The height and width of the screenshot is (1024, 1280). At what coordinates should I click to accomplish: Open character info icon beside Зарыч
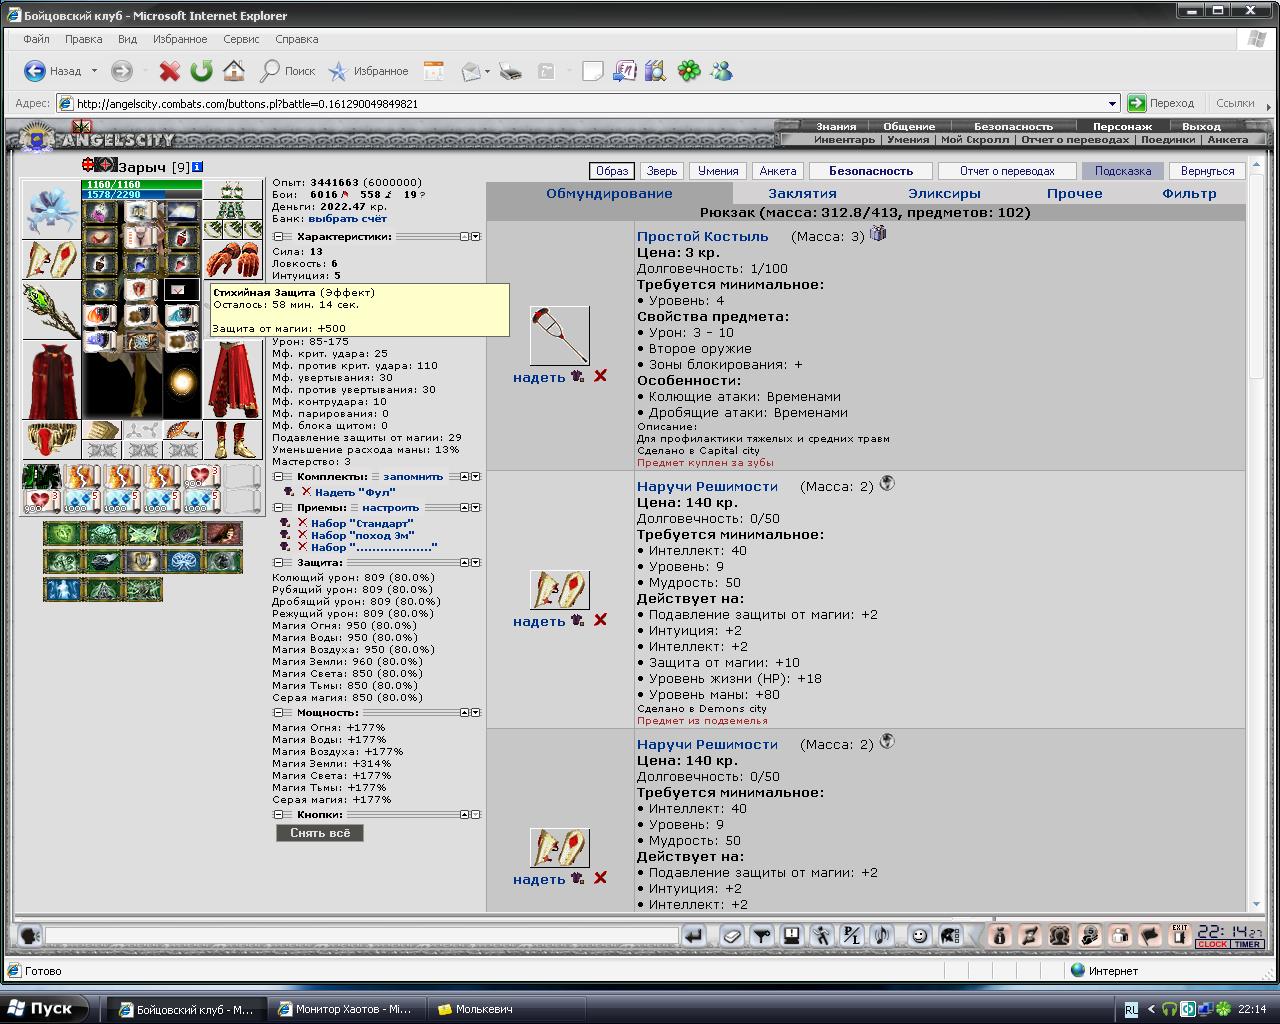(x=197, y=167)
